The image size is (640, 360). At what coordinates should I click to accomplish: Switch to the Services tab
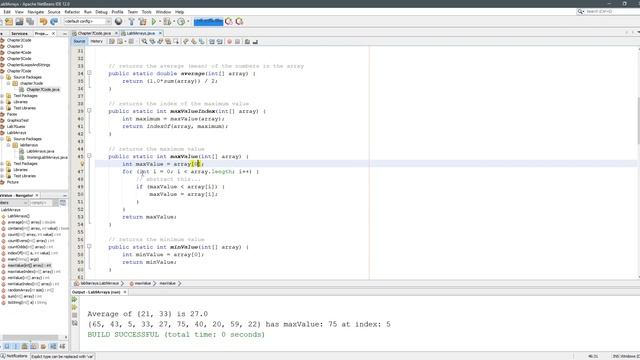19,33
